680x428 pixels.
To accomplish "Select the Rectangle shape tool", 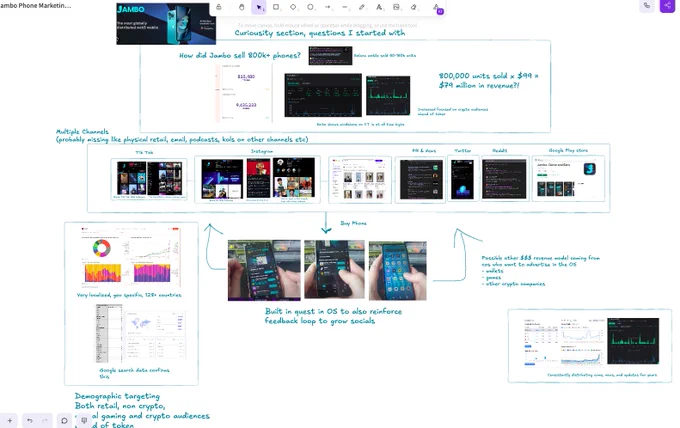I will (276, 7).
